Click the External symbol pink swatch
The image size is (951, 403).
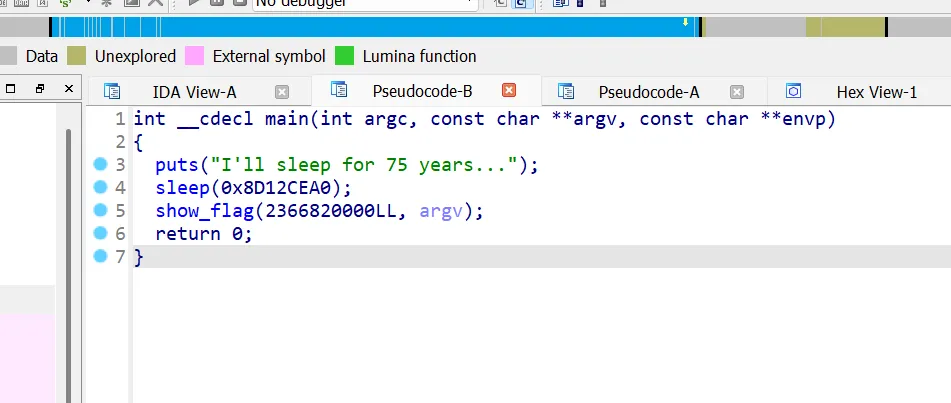click(x=195, y=56)
